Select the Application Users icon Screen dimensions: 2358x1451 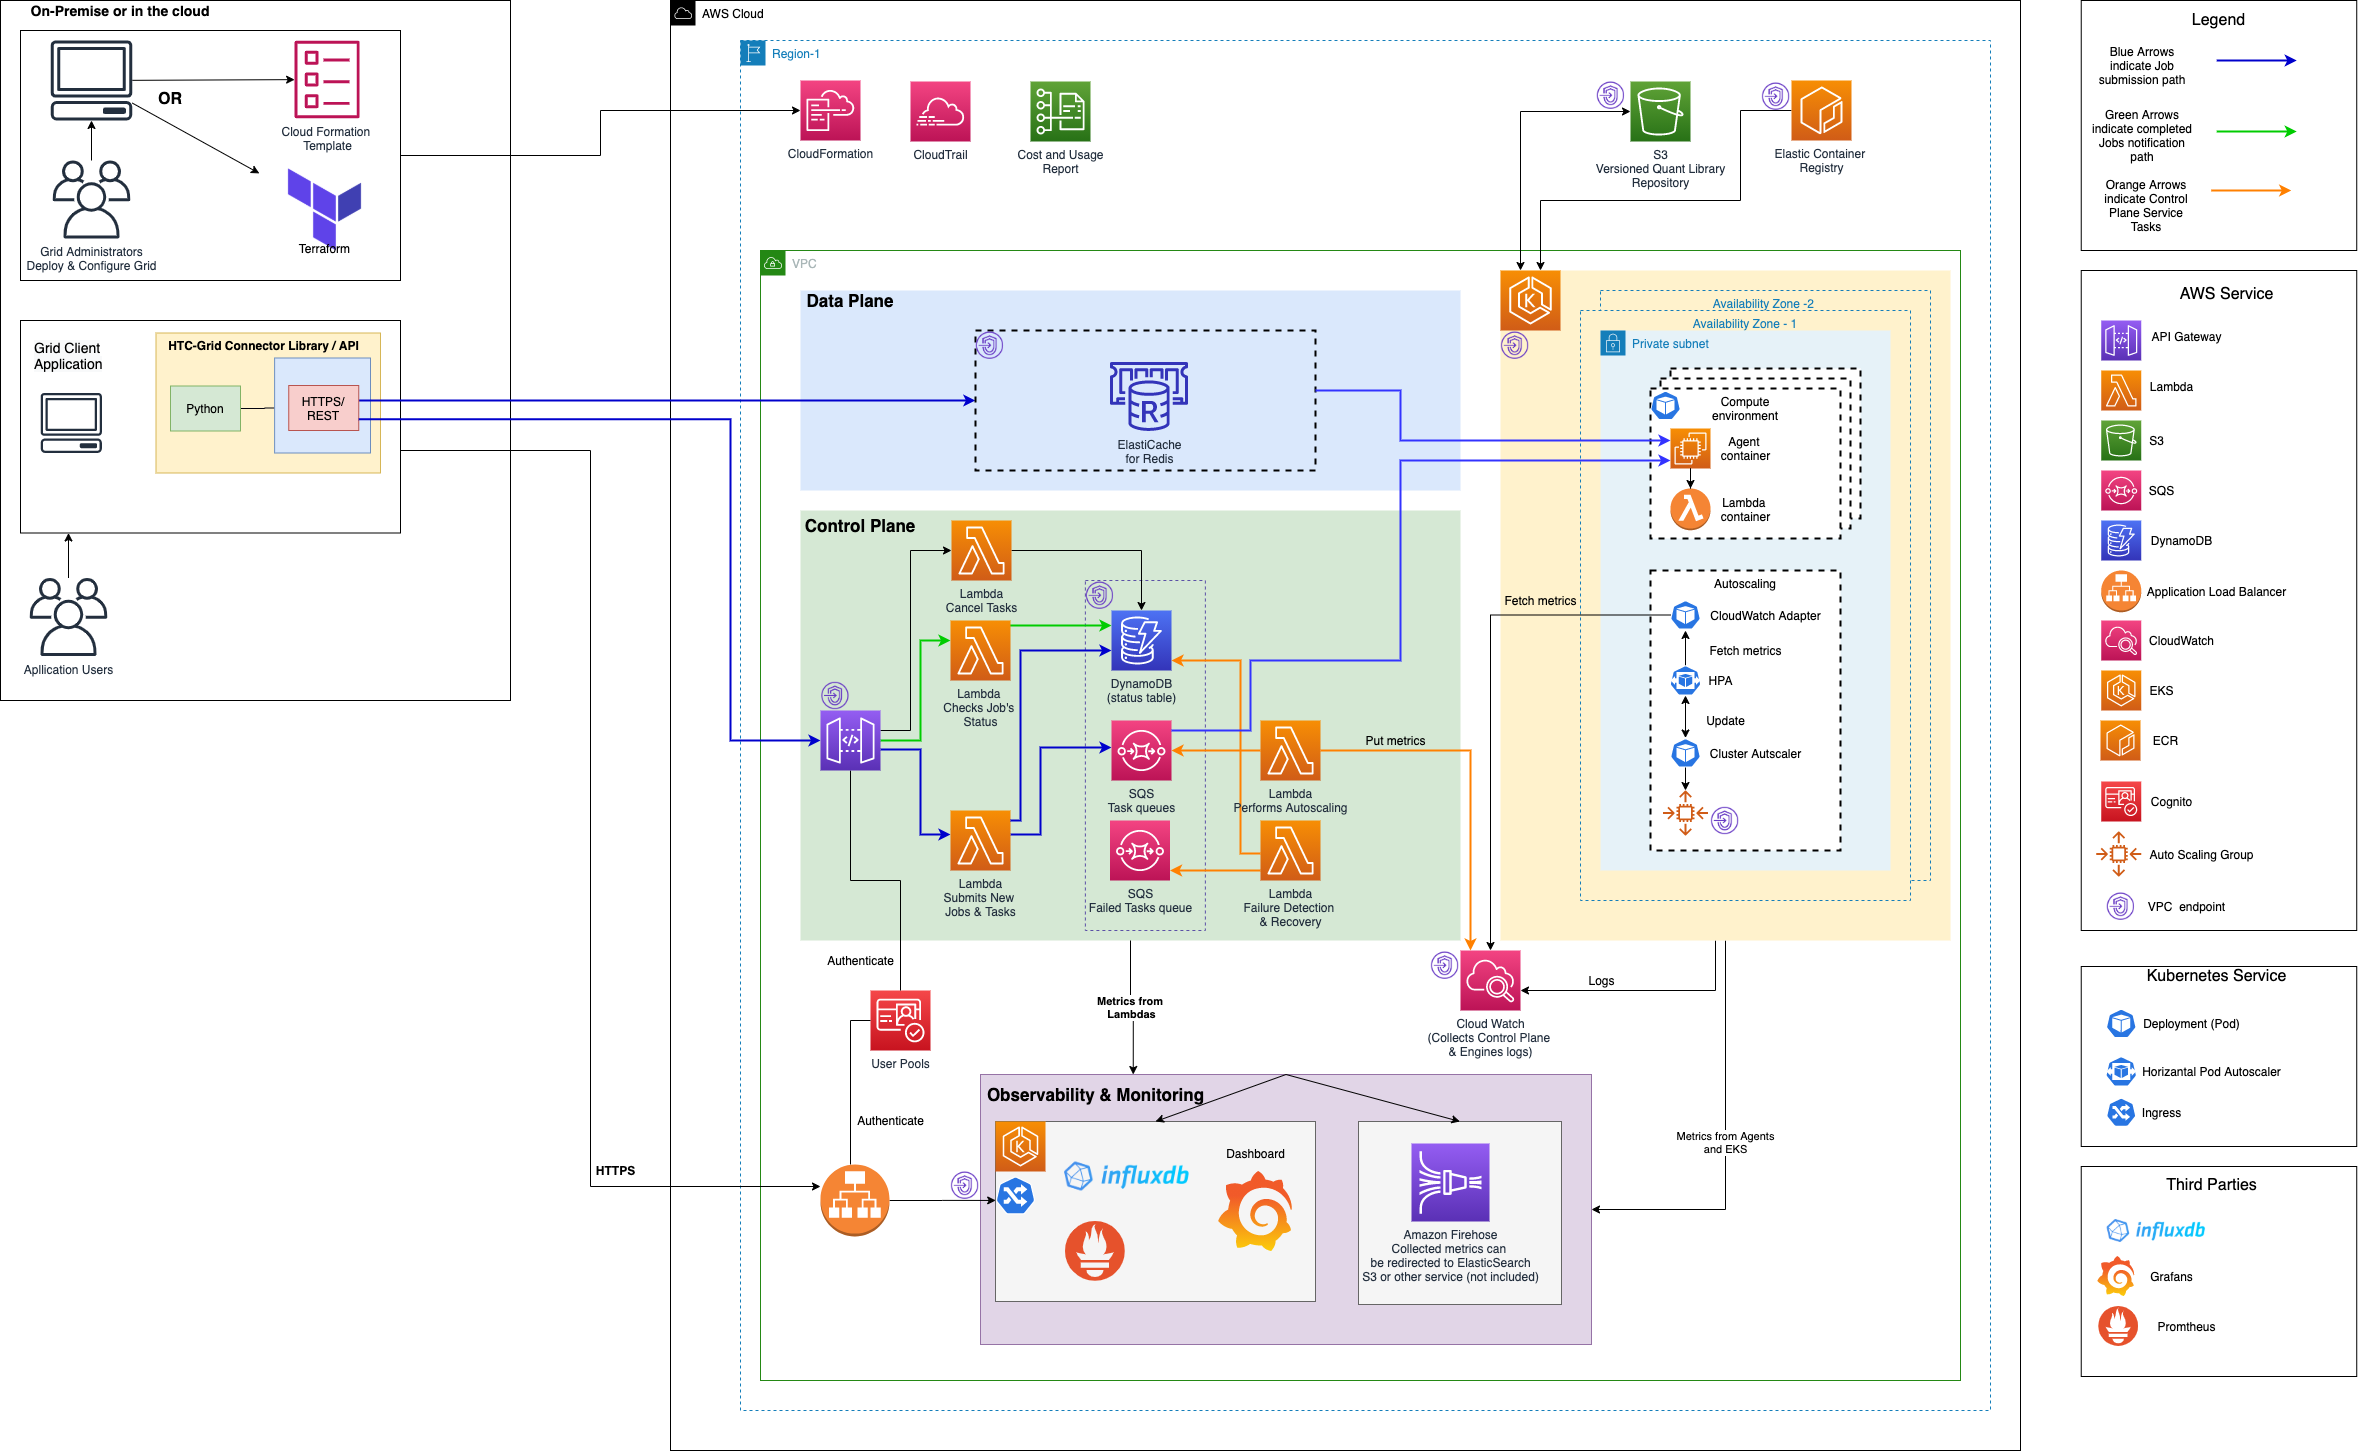point(68,616)
